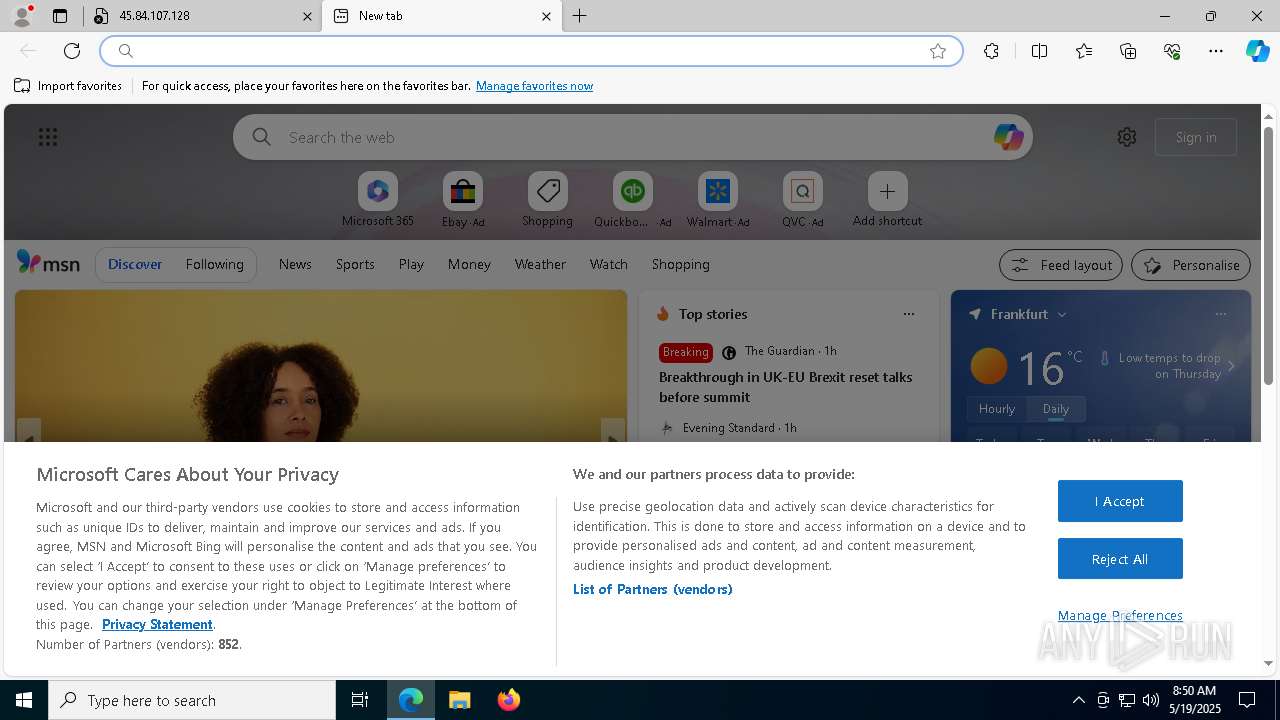
Task: Open the Weather menu item
Action: click(x=540, y=264)
